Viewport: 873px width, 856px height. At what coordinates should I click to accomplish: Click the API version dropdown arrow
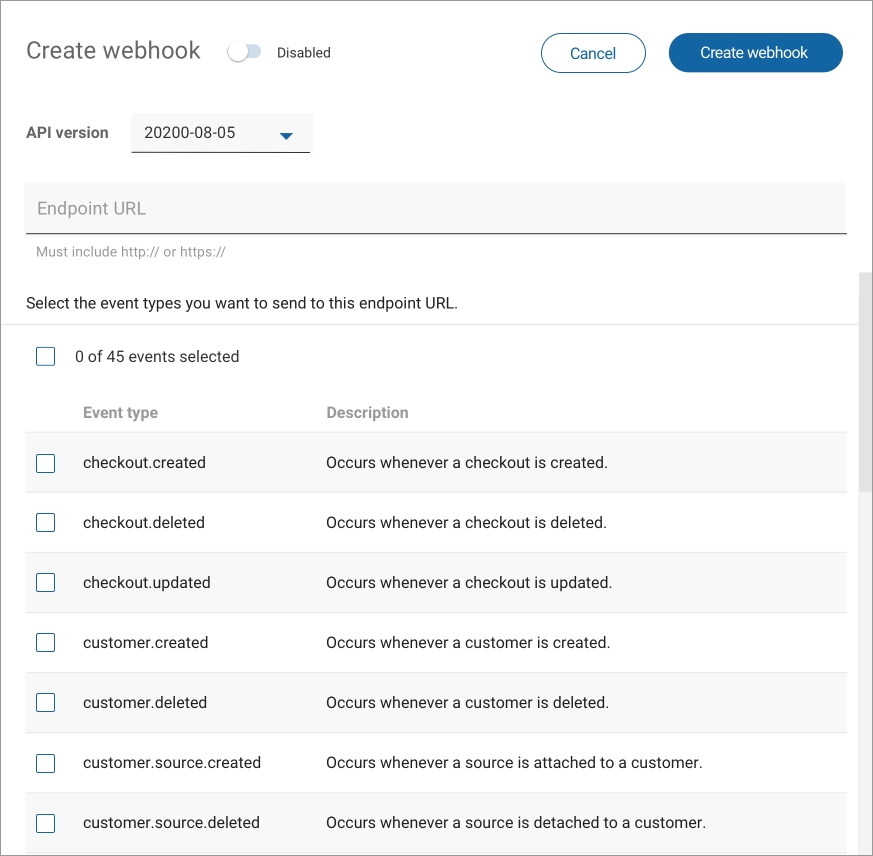pos(286,135)
